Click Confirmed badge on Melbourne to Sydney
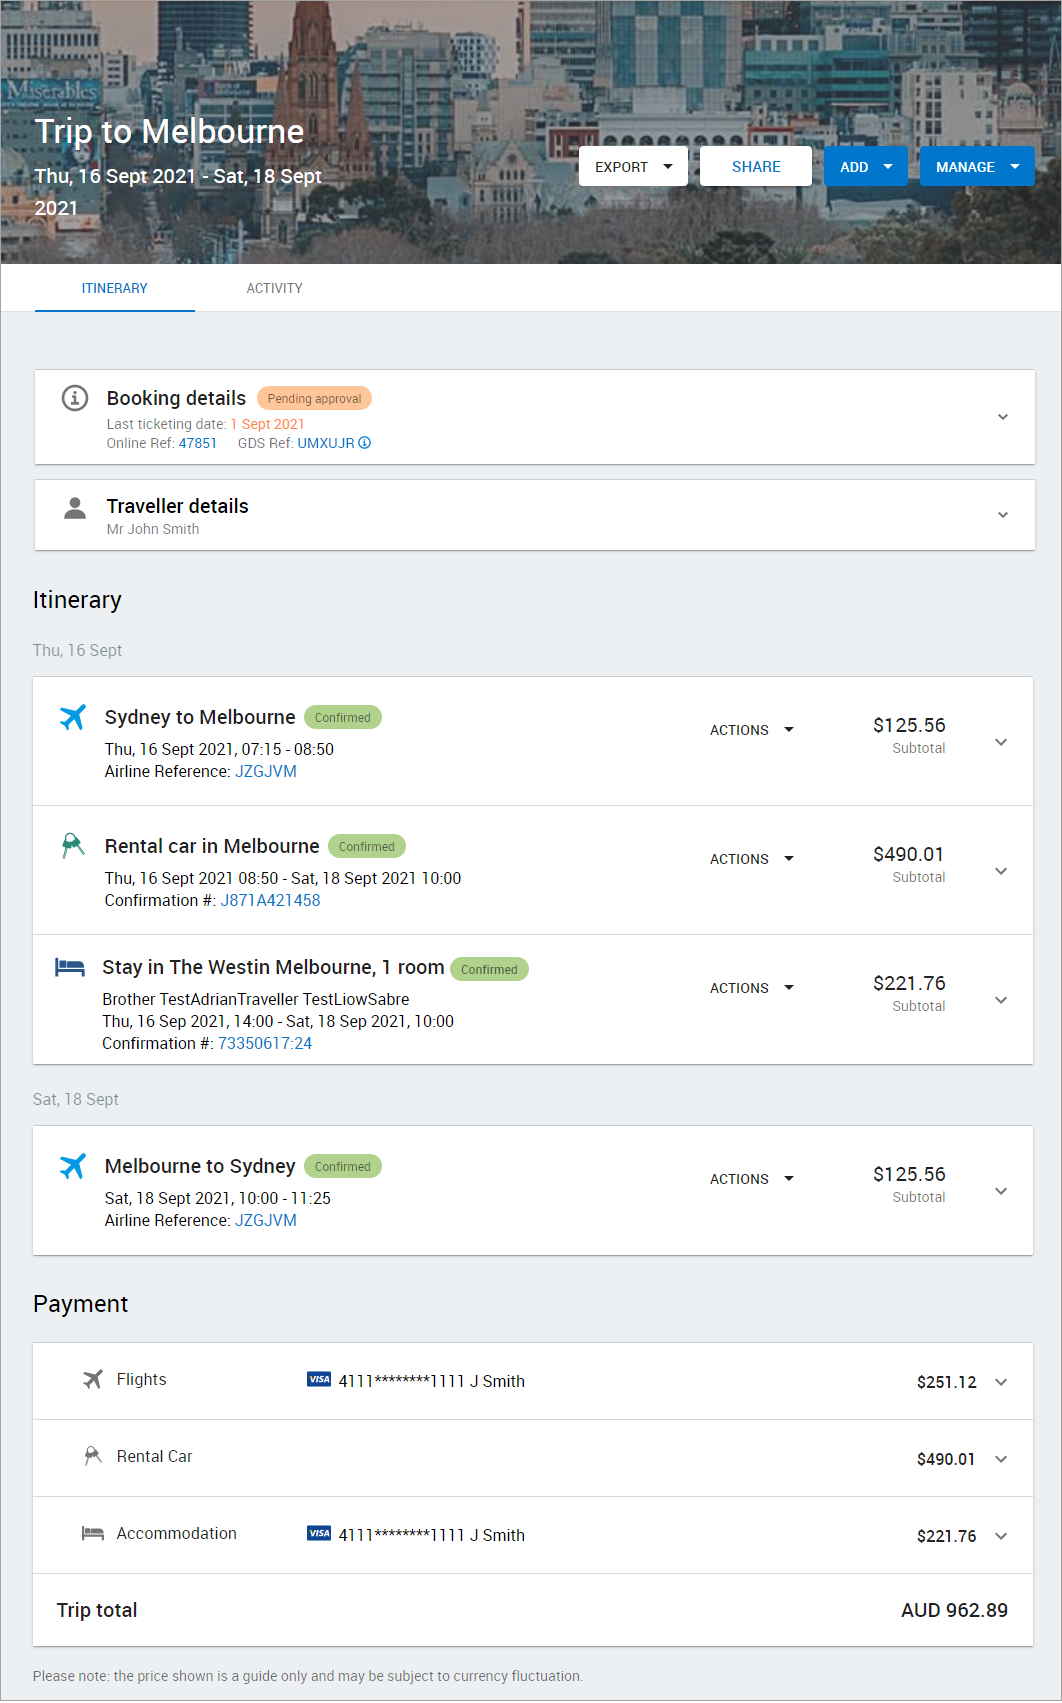1062x1703 pixels. pos(343,1166)
